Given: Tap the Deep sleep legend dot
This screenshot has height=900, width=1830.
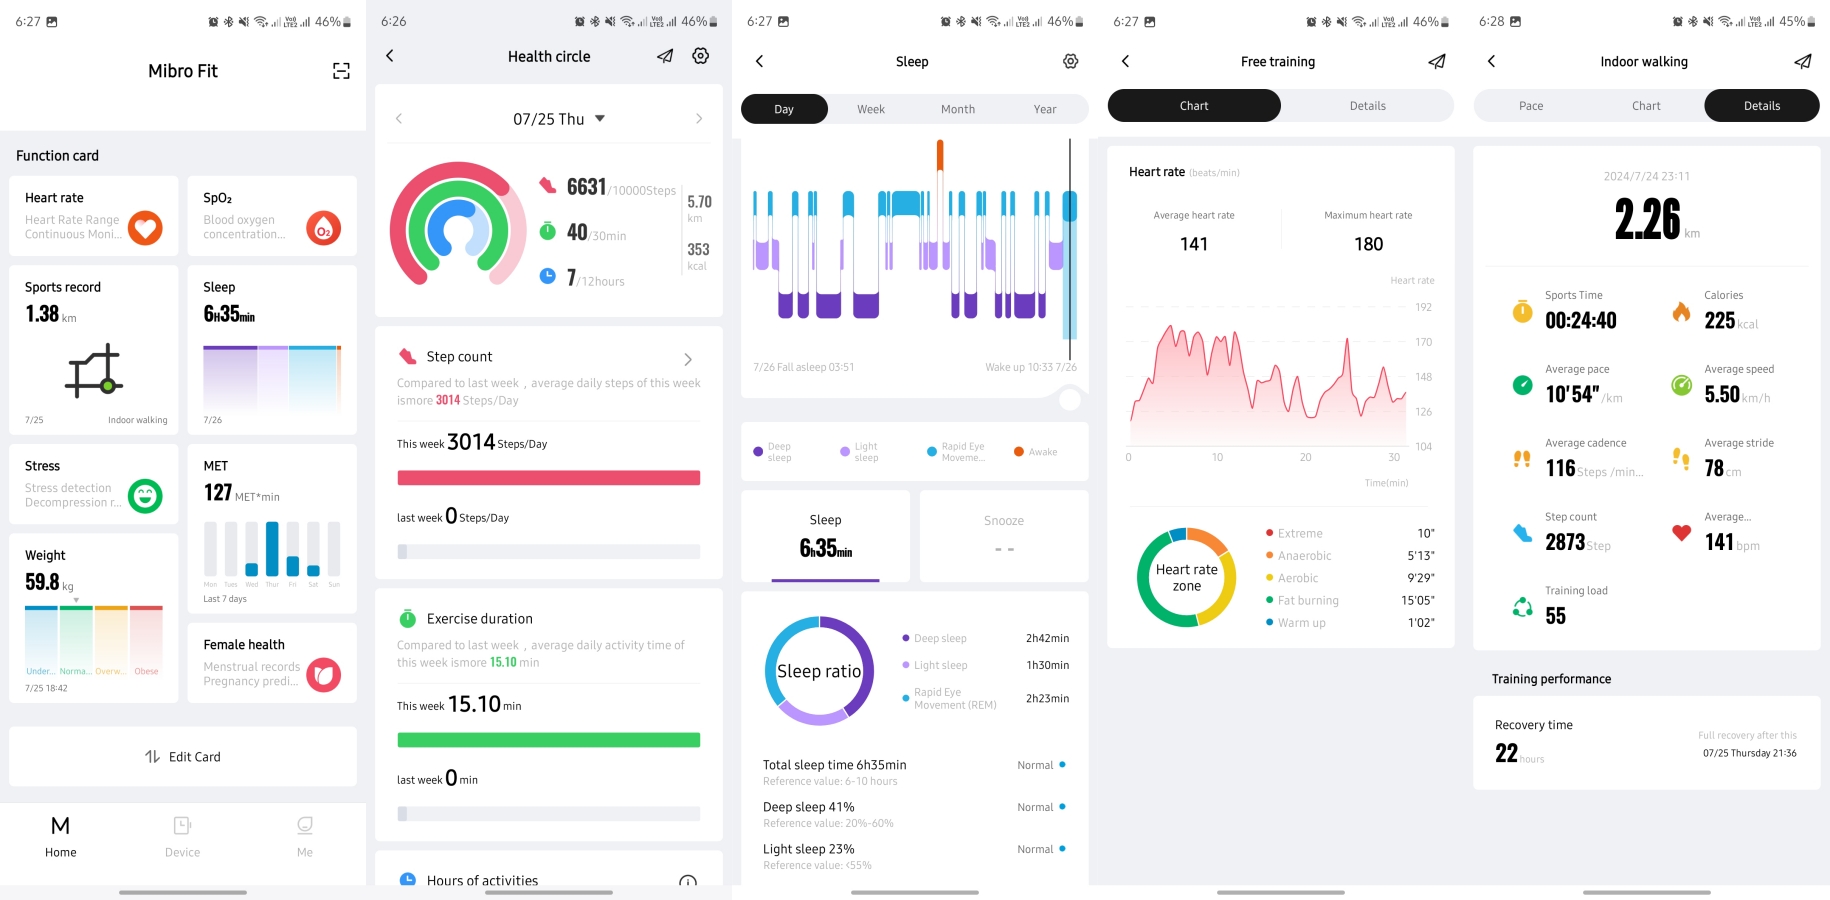Looking at the screenshot, I should (x=758, y=452).
